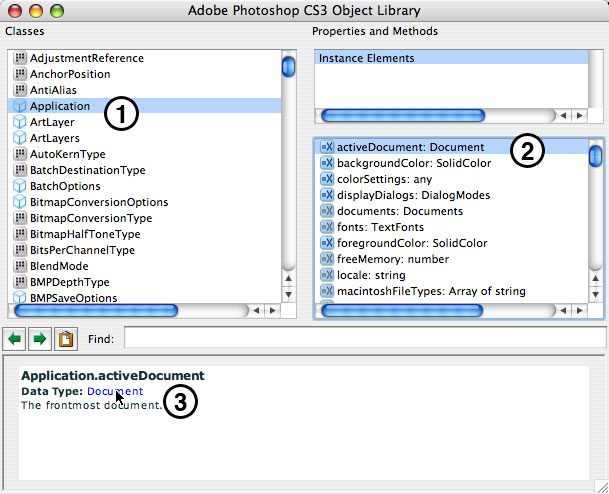Image resolution: width=609 pixels, height=494 pixels.
Task: Click properties list vertical scrollbar thumb
Action: coord(595,156)
